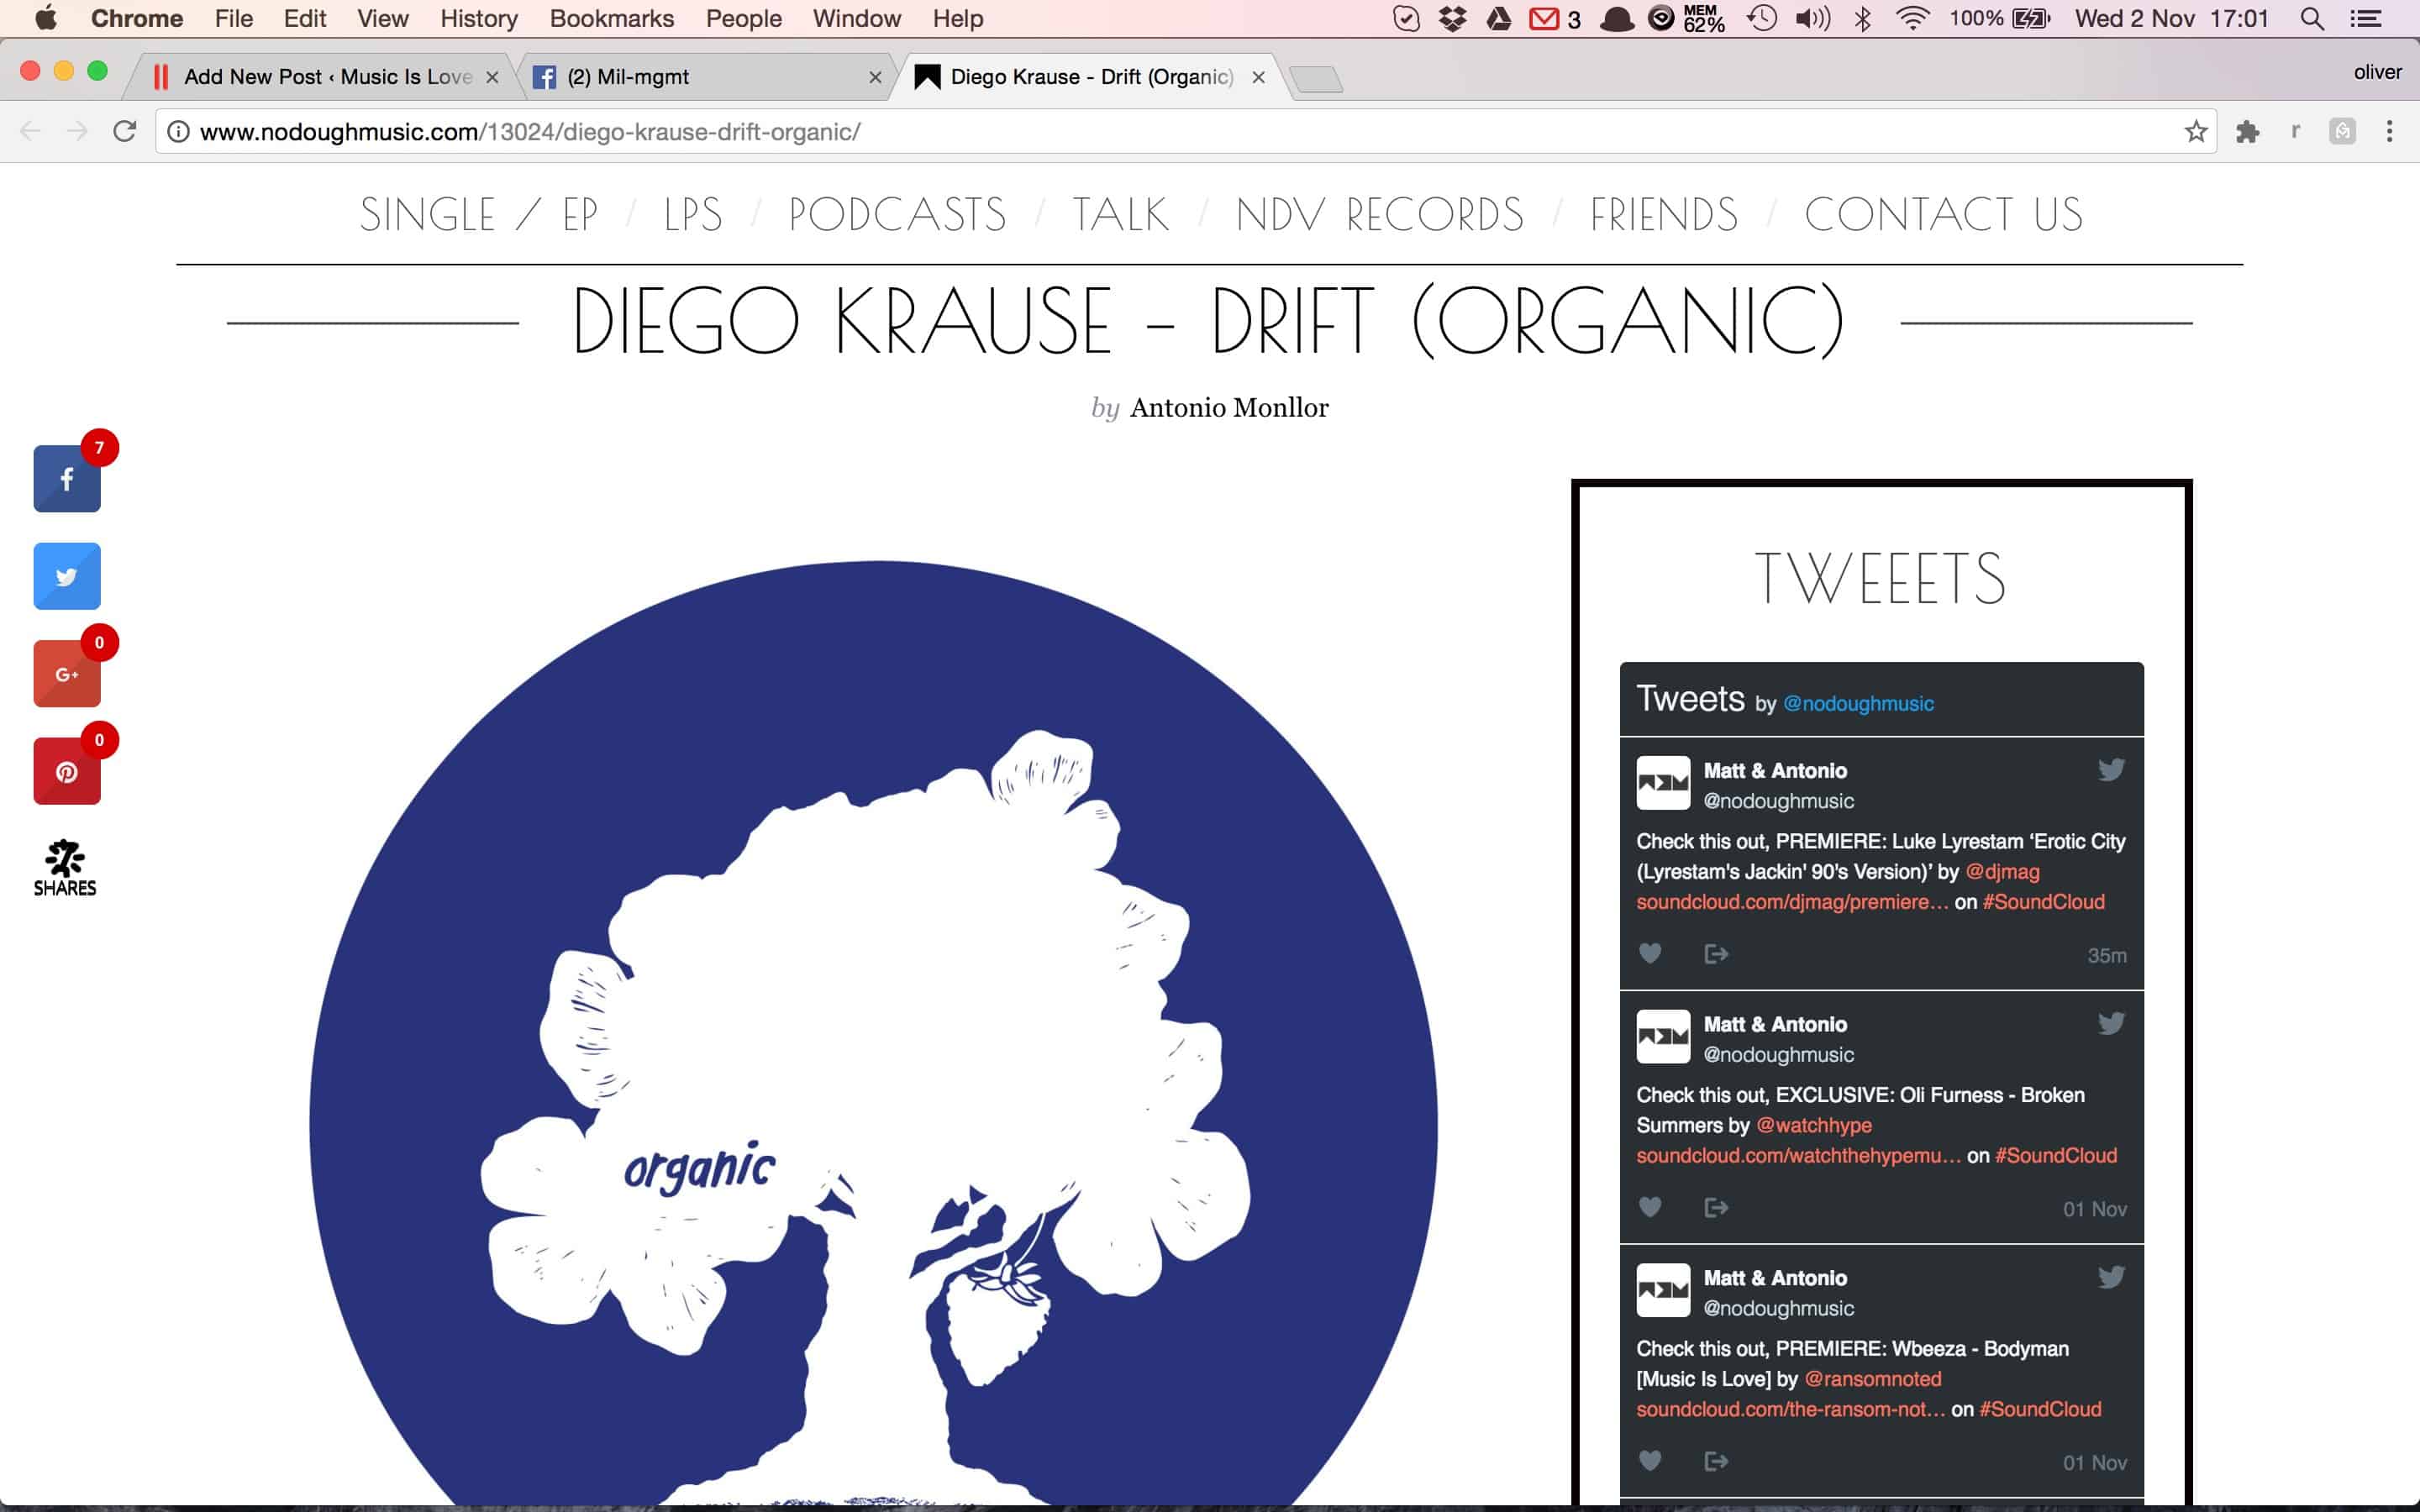
Task: Share the Wbeeza Bodyman tweet
Action: (x=1716, y=1461)
